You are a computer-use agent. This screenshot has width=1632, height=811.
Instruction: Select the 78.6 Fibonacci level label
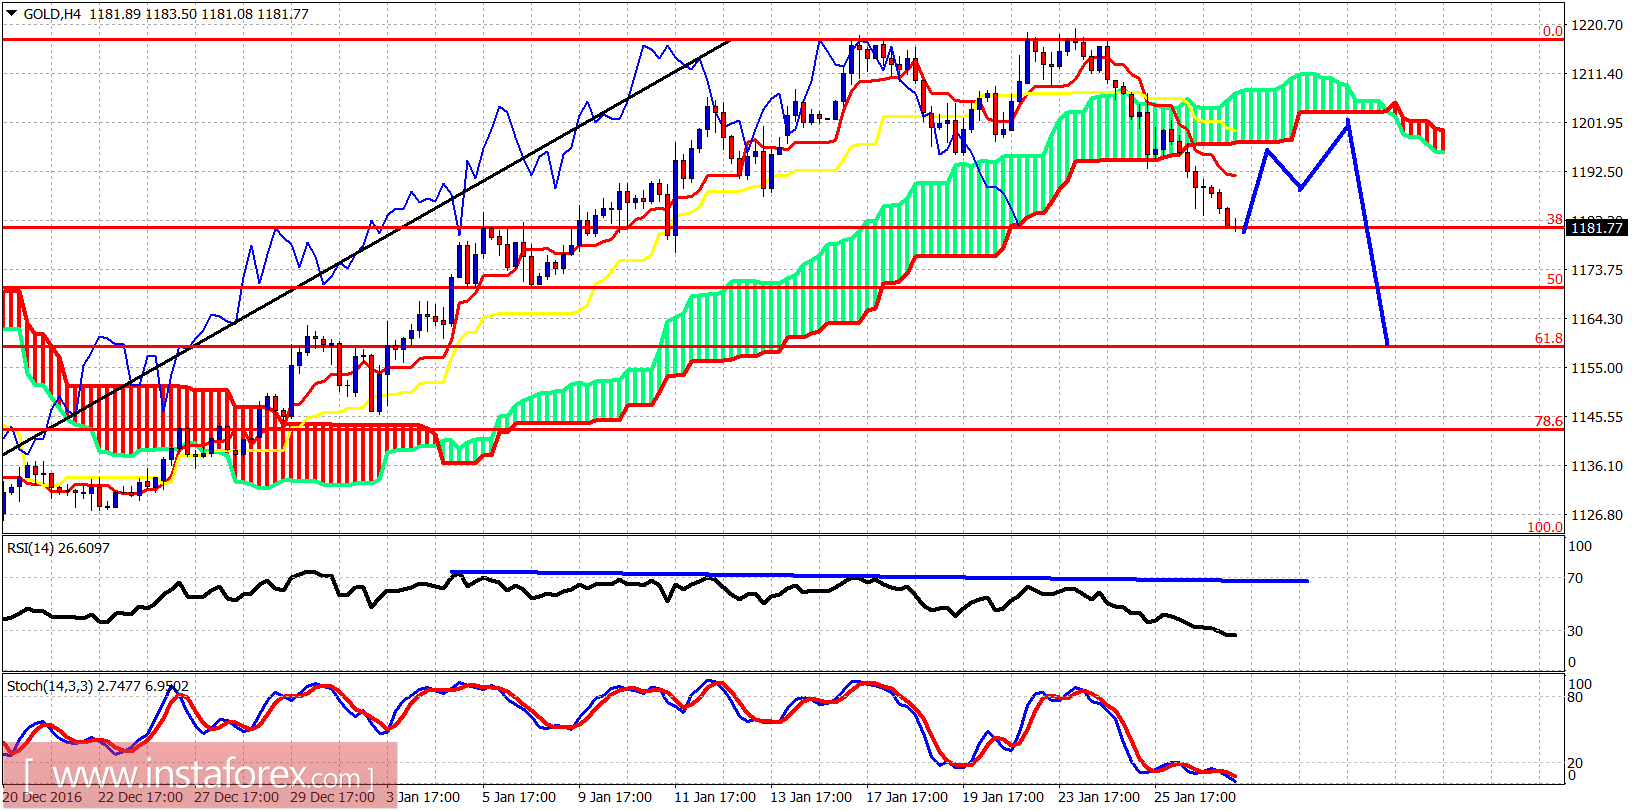(1549, 421)
